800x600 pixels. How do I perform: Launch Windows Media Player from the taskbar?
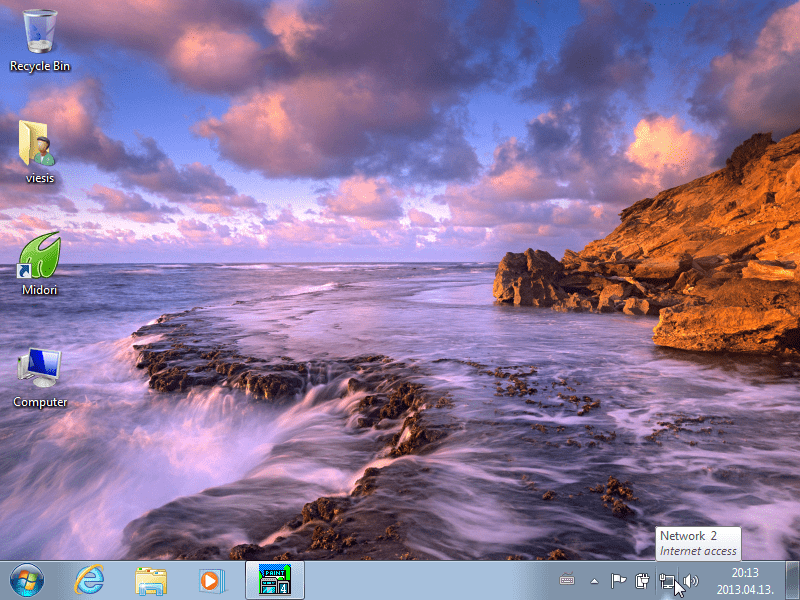(x=212, y=581)
